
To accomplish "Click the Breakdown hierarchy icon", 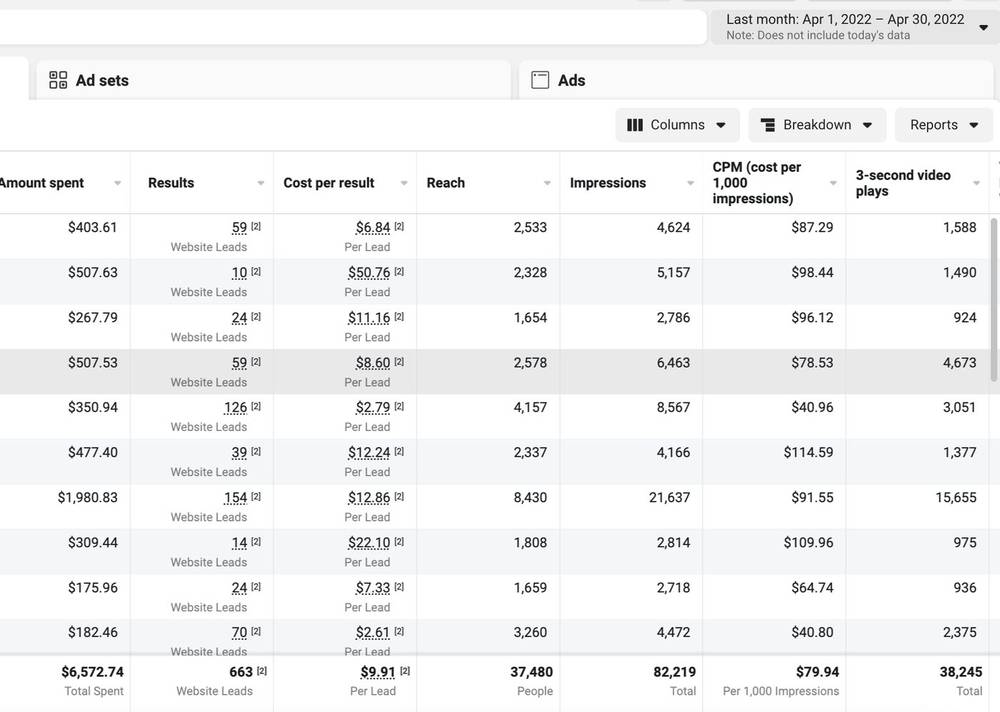I will pos(768,125).
